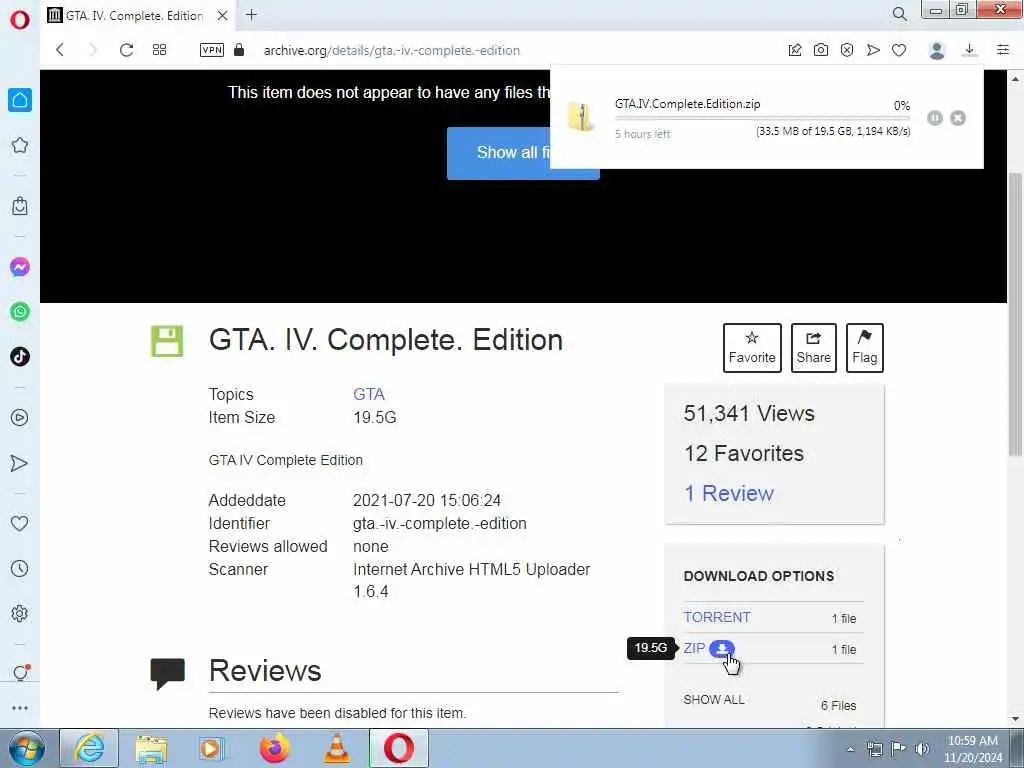Pause the GTA.IV.Complete.Edition.zip download

(935, 118)
